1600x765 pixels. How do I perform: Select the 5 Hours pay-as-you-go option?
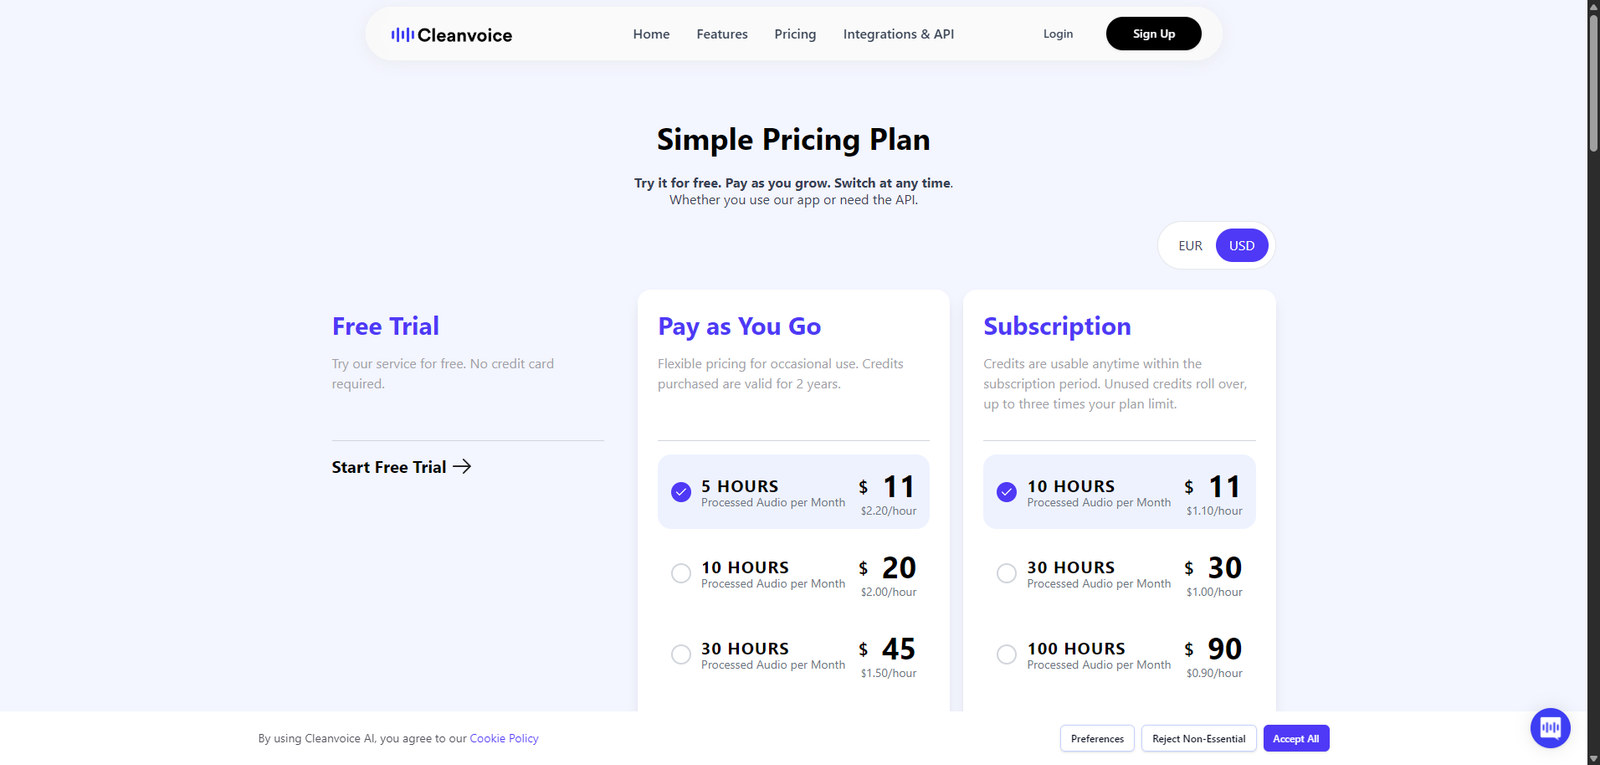point(681,492)
